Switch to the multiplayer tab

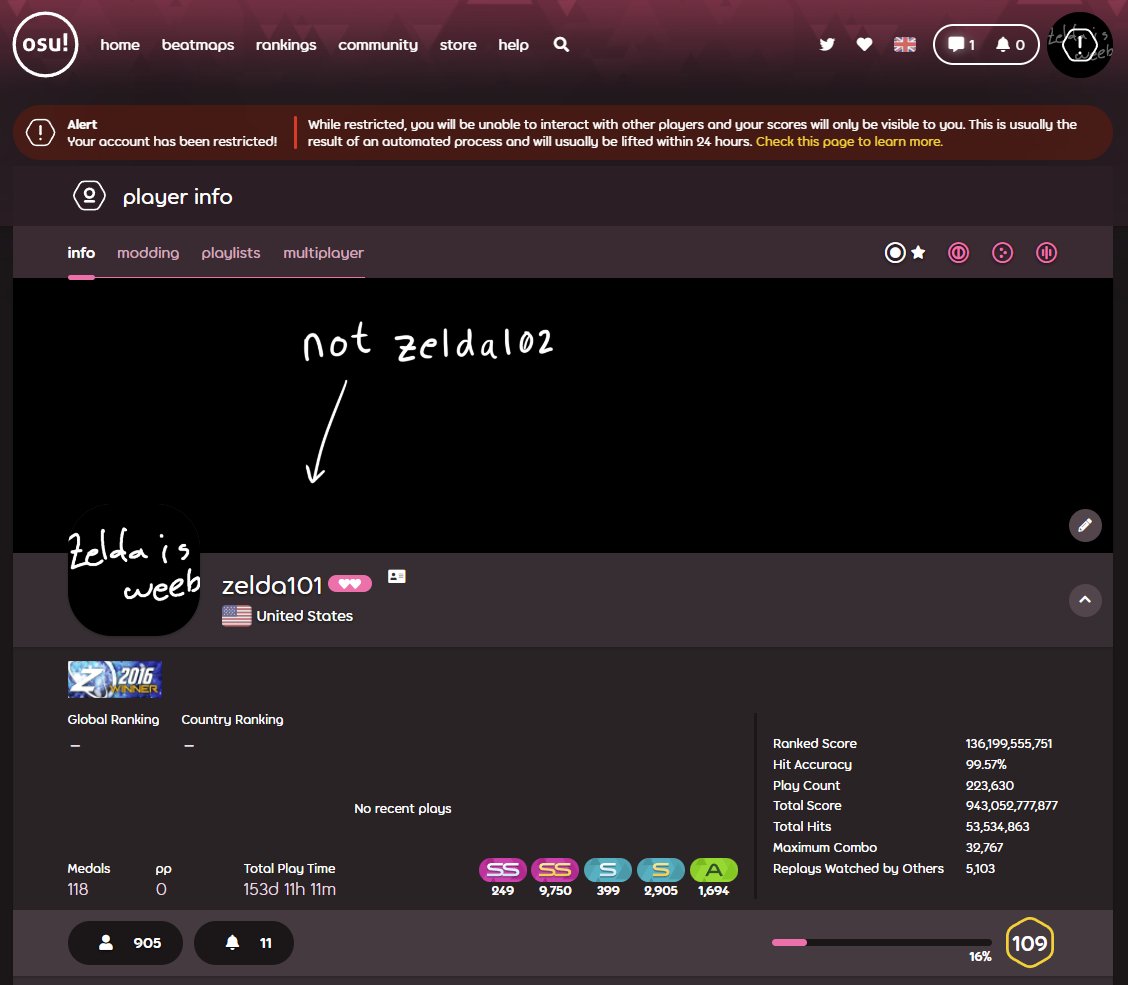coord(324,253)
